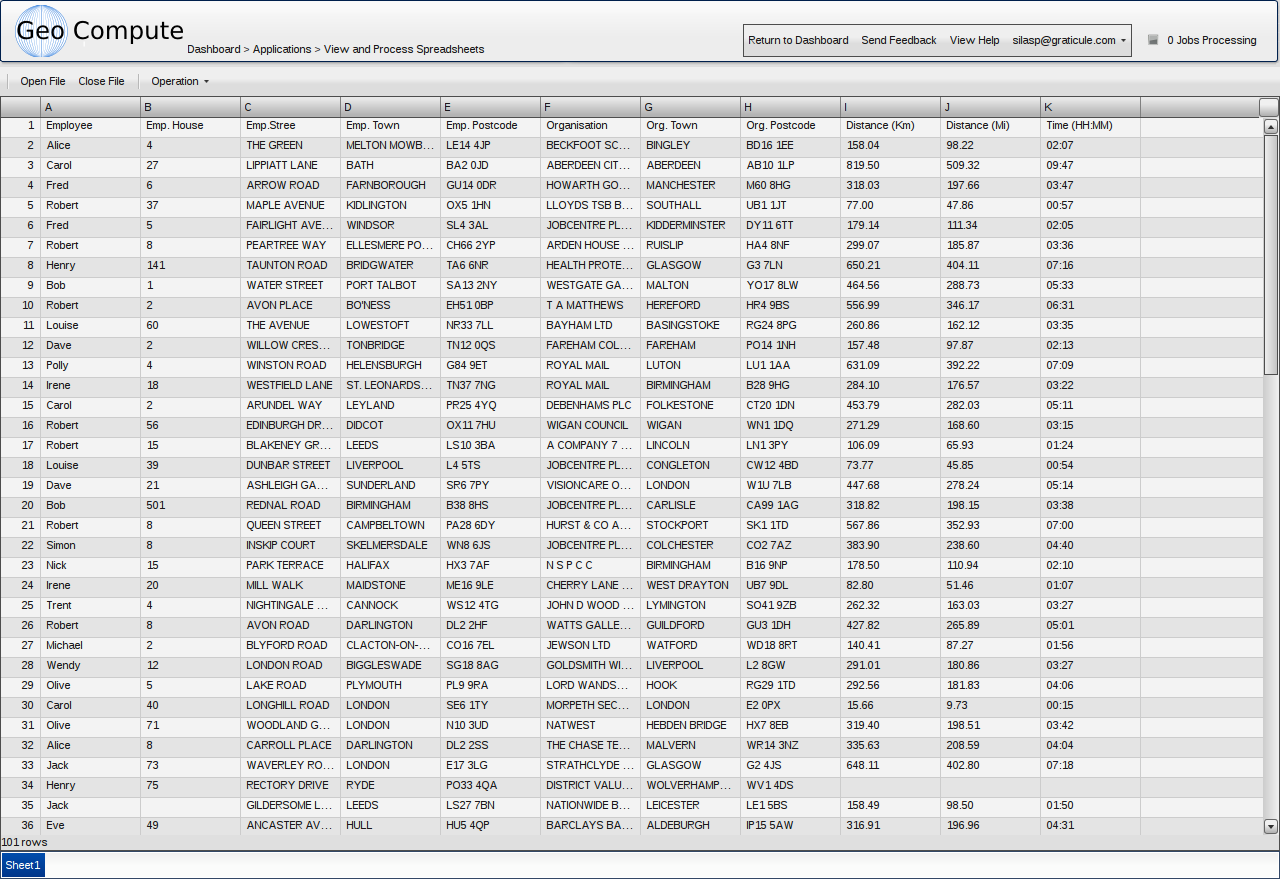Expand the silasp@graticule.com account menu

click(x=1069, y=40)
